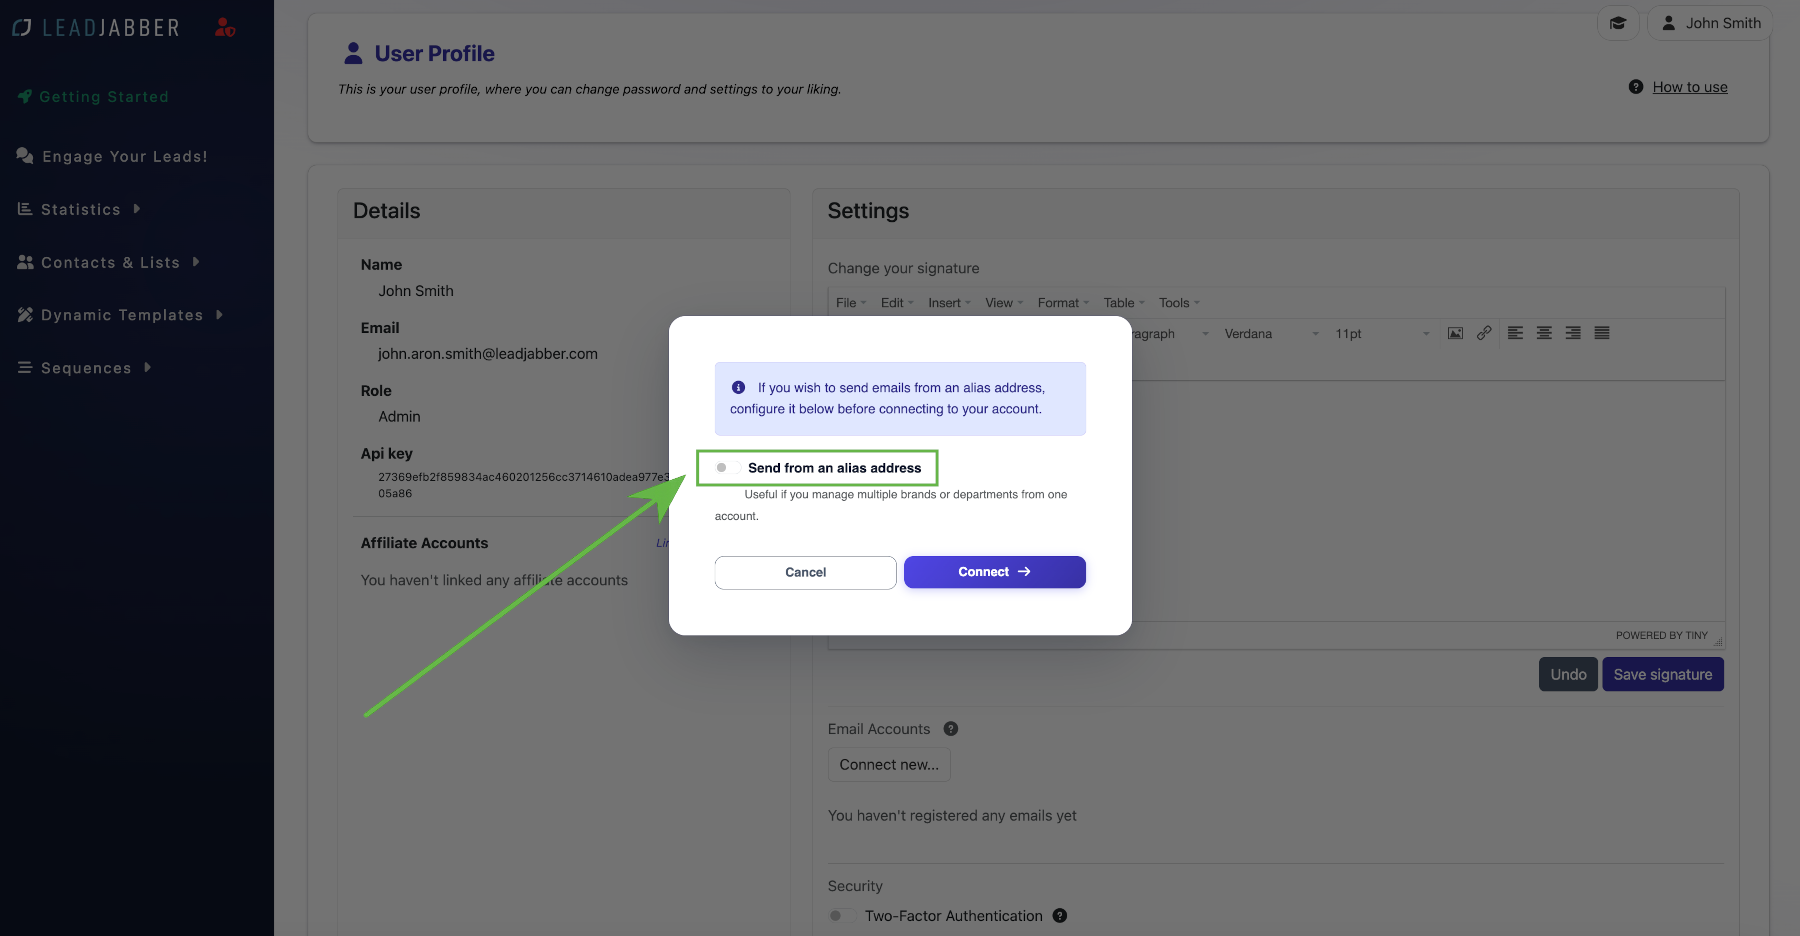This screenshot has height=936, width=1800.
Task: Open the Tools menu in signature editor
Action: (1179, 303)
